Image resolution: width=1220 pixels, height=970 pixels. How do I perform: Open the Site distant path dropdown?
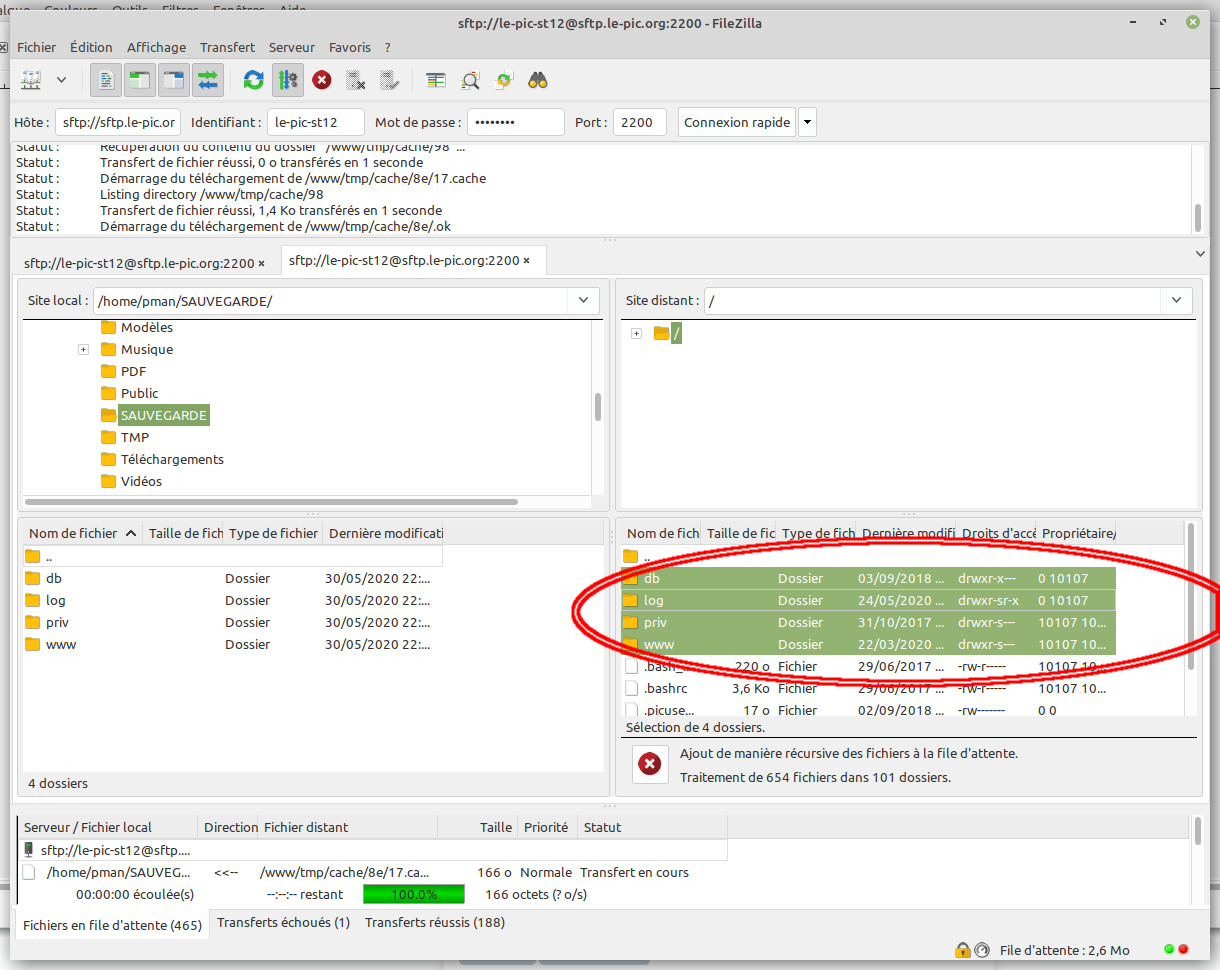1177,301
